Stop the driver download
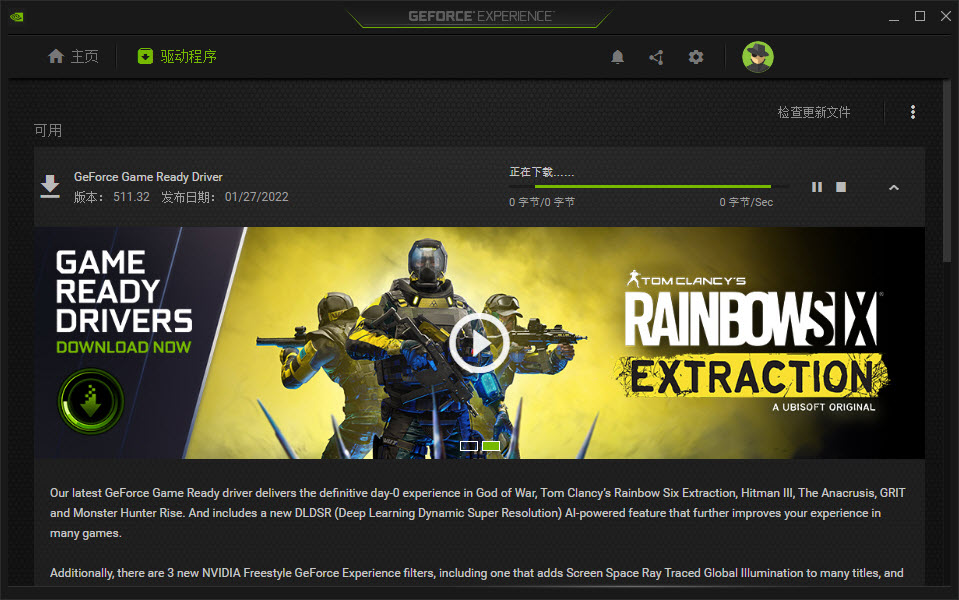The height and width of the screenshot is (600, 959). (841, 187)
